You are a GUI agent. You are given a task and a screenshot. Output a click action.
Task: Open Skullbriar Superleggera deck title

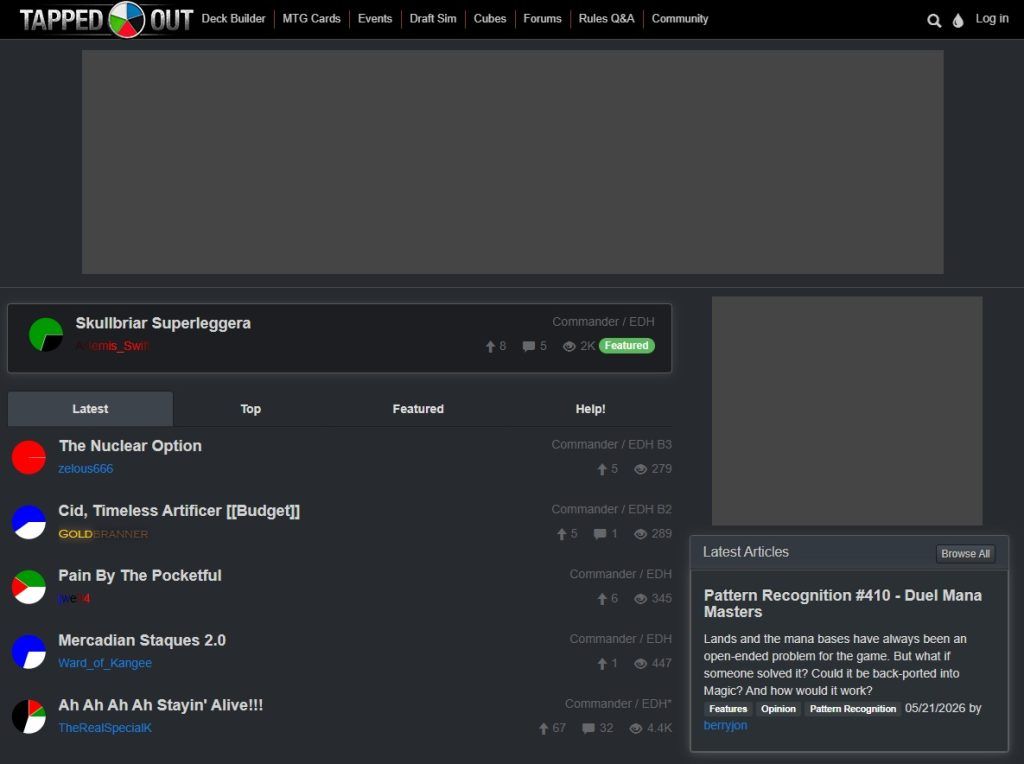[x=163, y=323]
